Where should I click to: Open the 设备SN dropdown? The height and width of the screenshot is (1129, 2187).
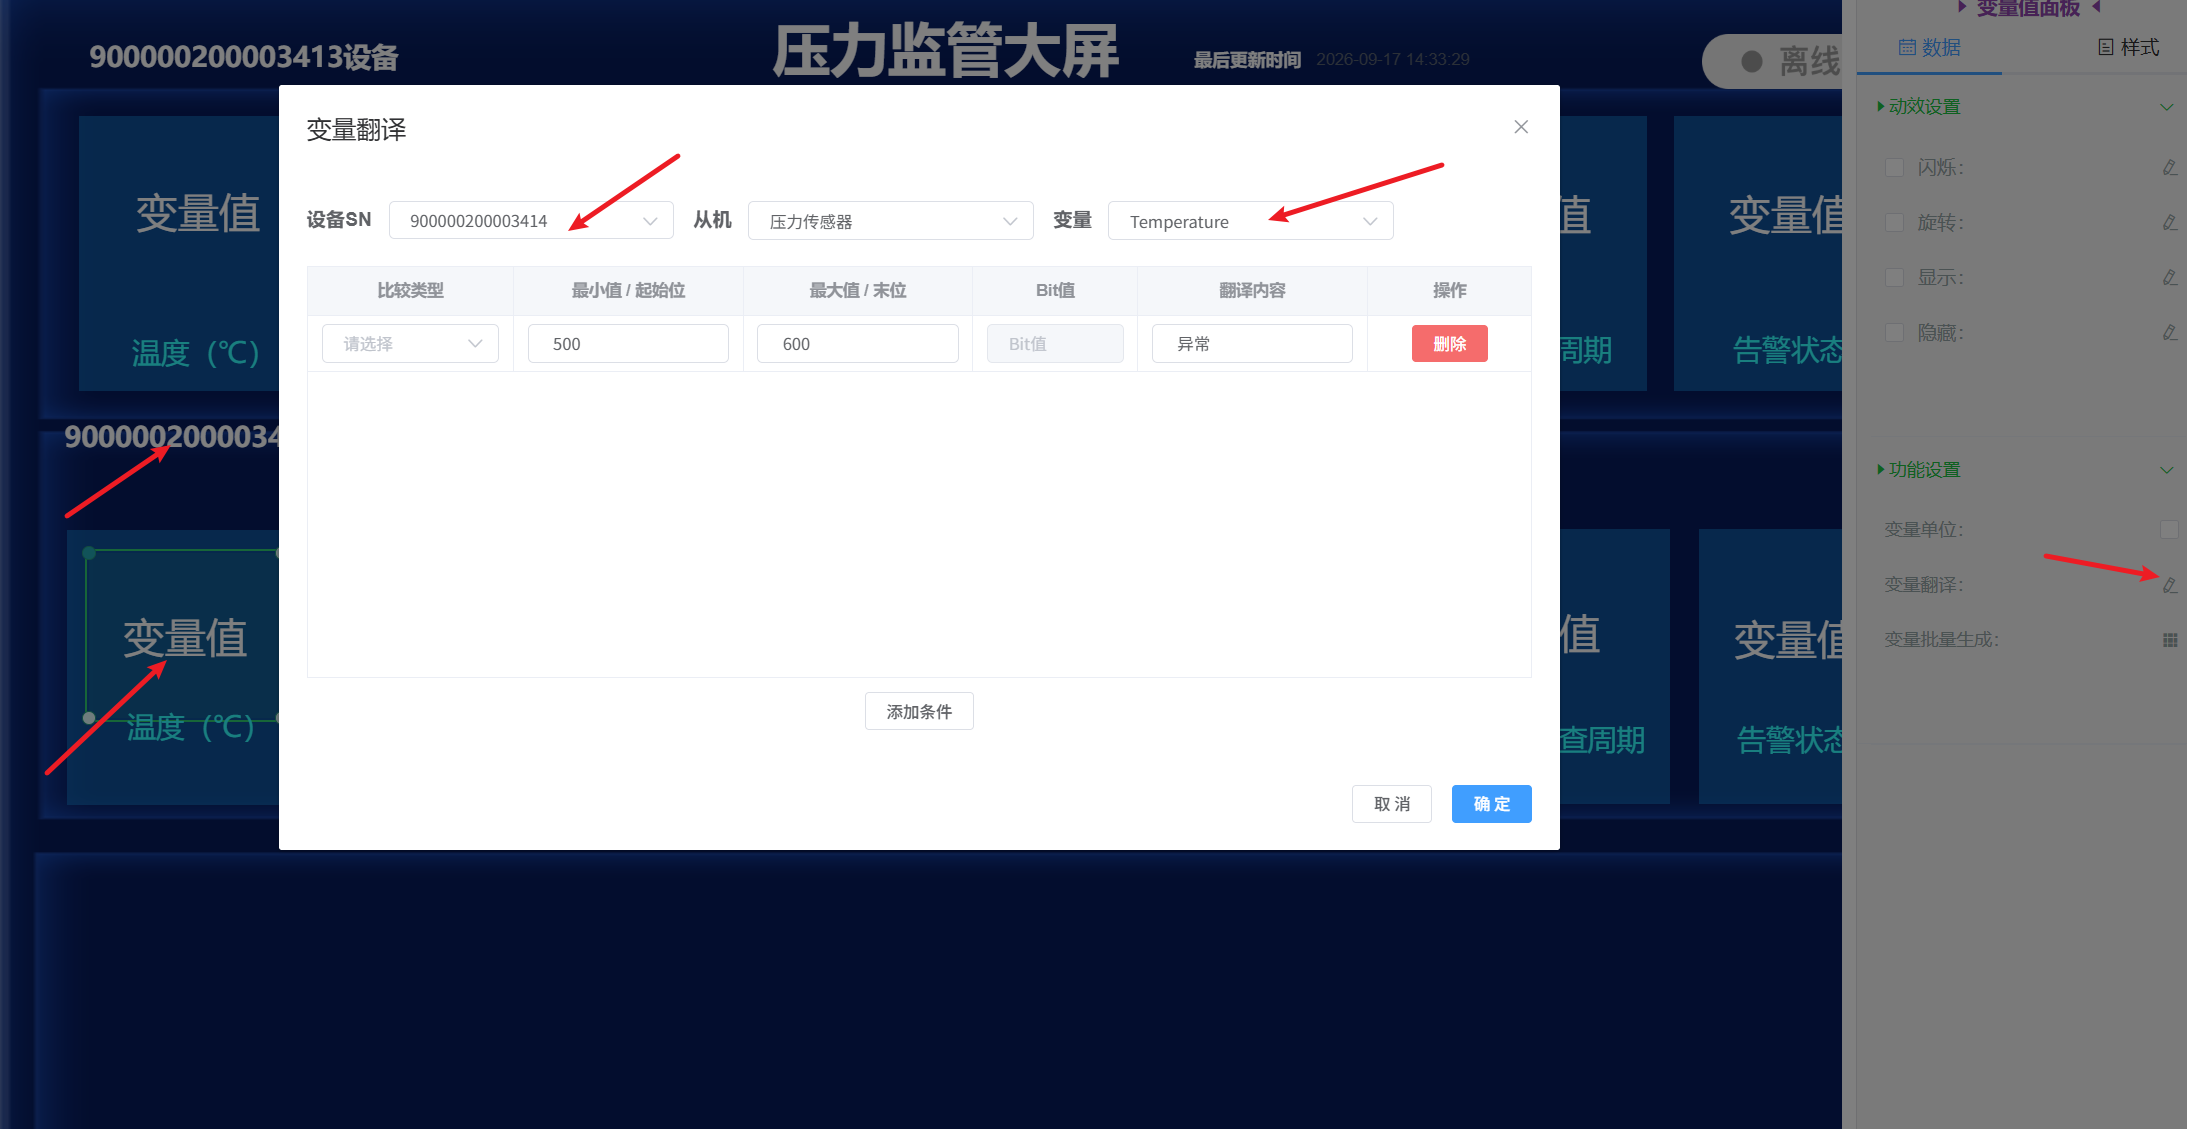point(531,221)
